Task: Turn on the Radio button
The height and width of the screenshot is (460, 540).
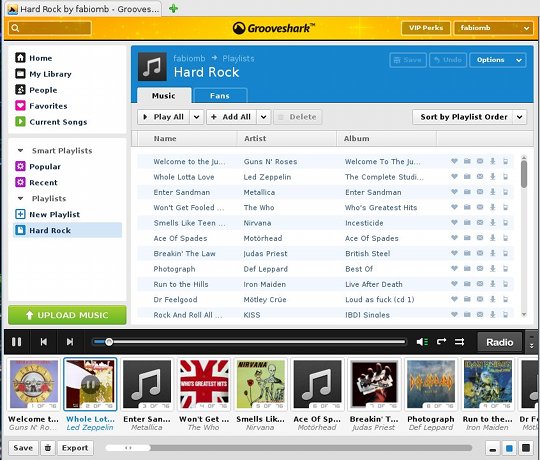Action: [499, 342]
